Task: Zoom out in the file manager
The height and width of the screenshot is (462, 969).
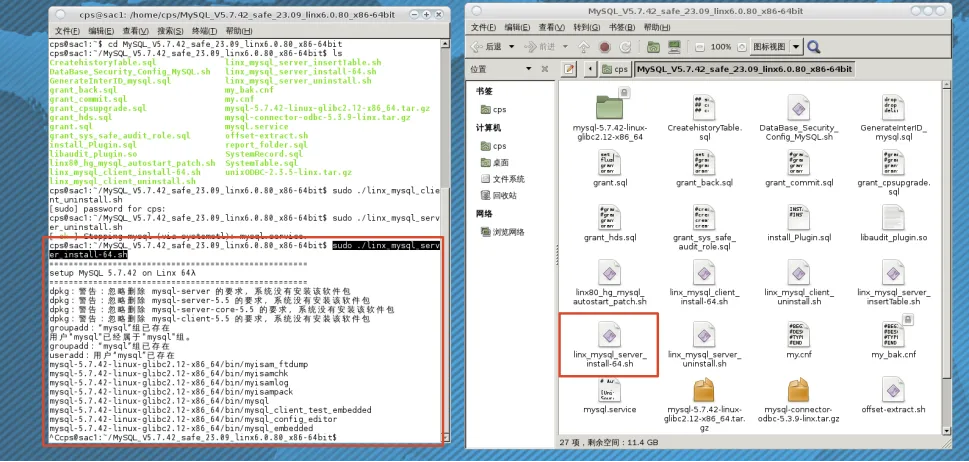Action: pos(699,47)
